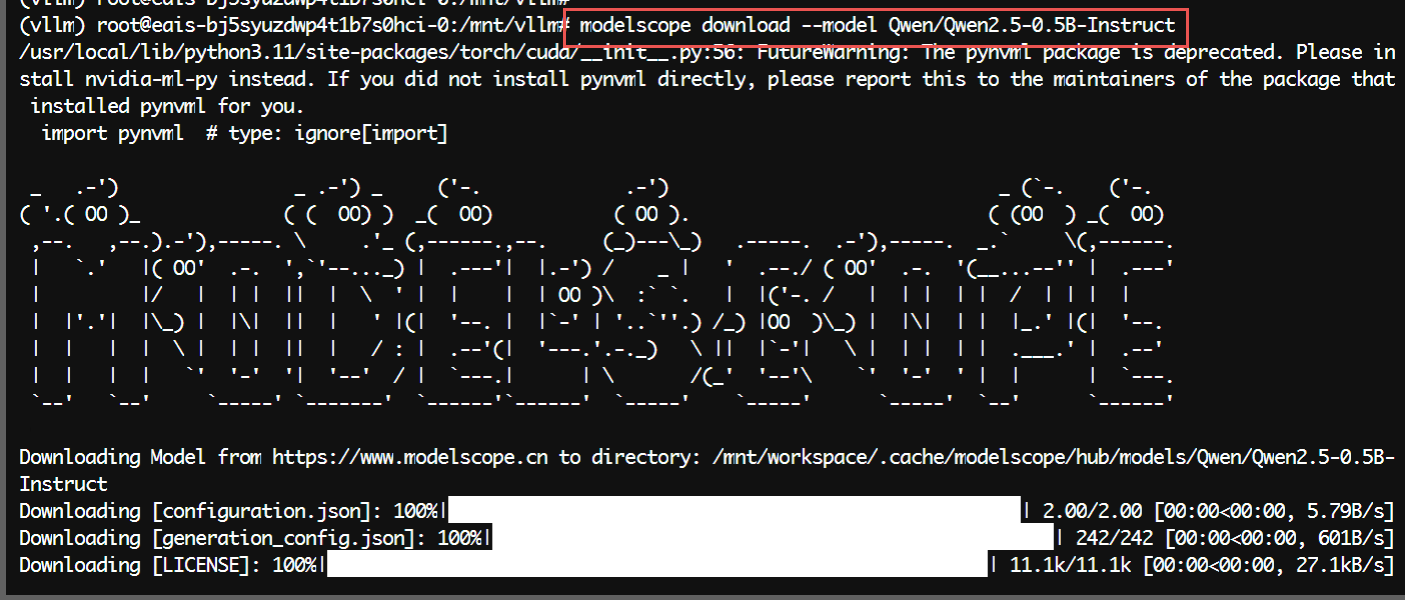The width and height of the screenshot is (1405, 600).
Task: Click the 'Downloading [LICENSE]: 100%' label
Action: [170, 565]
